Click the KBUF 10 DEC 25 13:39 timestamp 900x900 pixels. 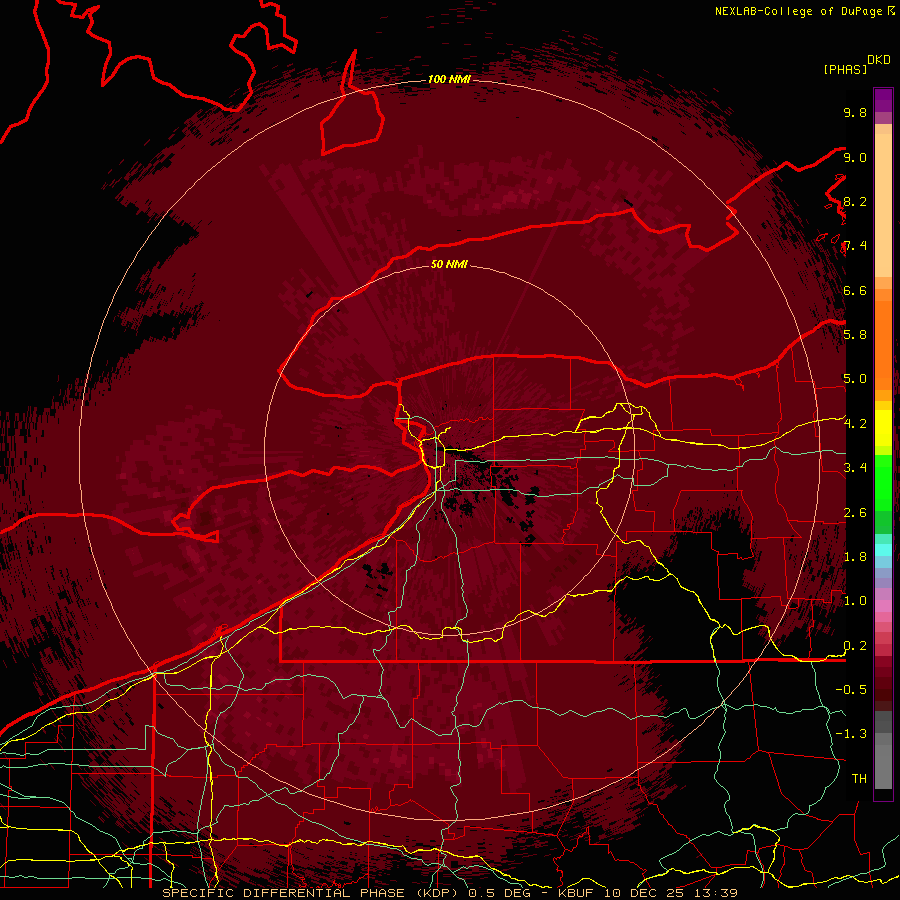point(647,893)
